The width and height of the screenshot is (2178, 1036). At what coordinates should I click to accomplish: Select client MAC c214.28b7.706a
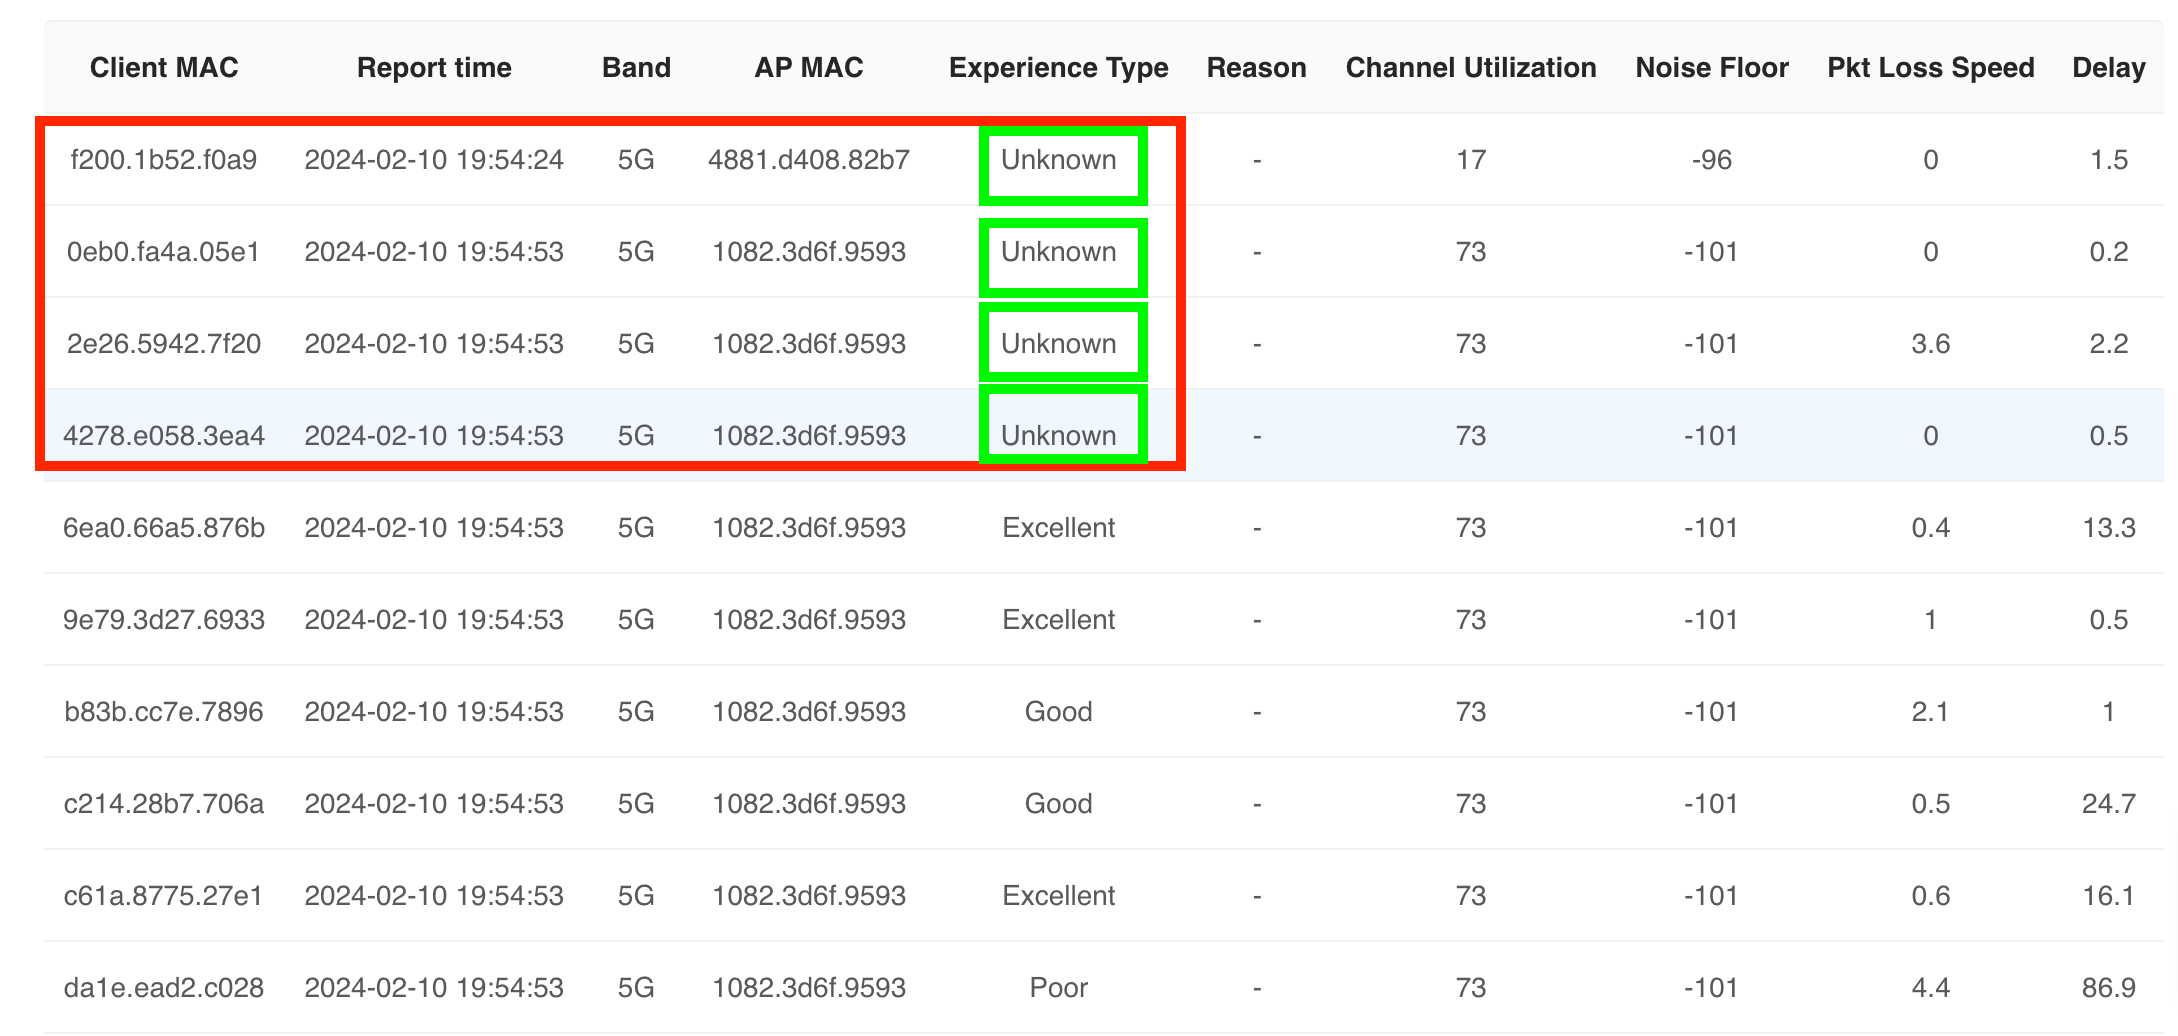[164, 804]
